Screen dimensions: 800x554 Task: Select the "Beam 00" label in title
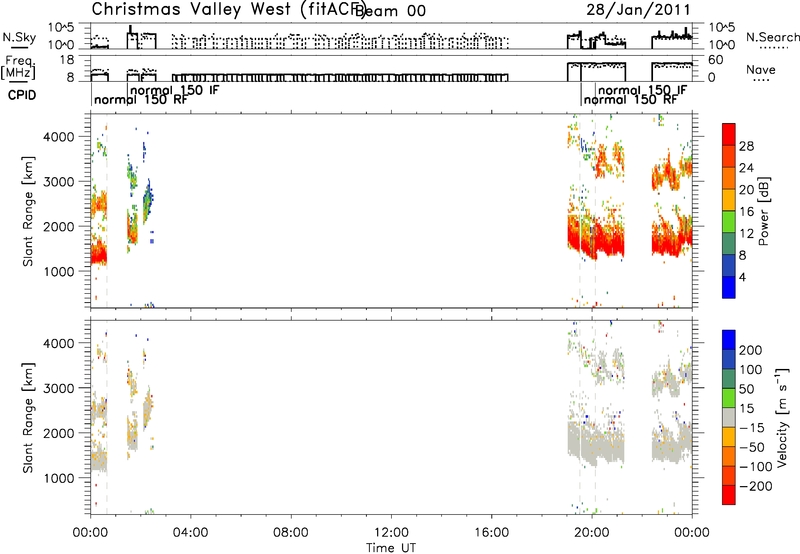tap(392, 10)
